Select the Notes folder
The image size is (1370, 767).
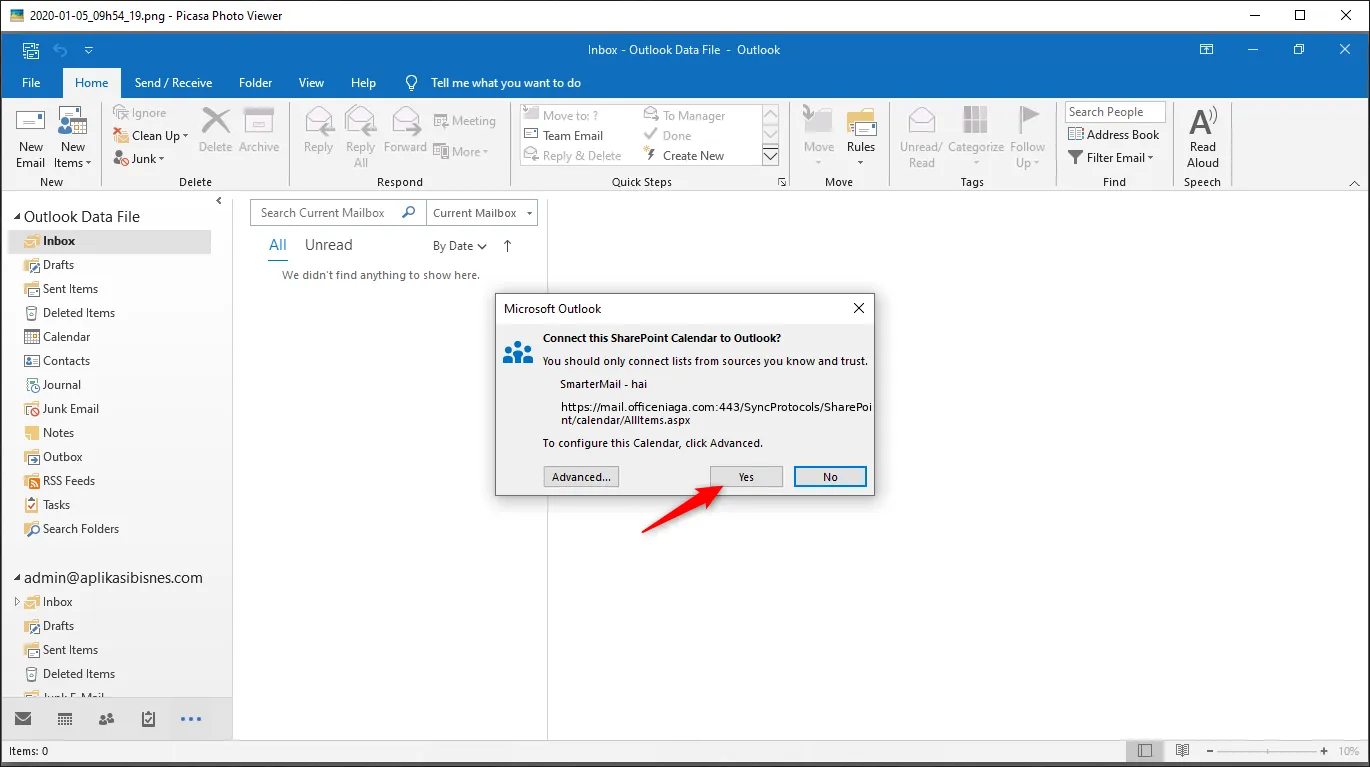pyautogui.click(x=58, y=433)
